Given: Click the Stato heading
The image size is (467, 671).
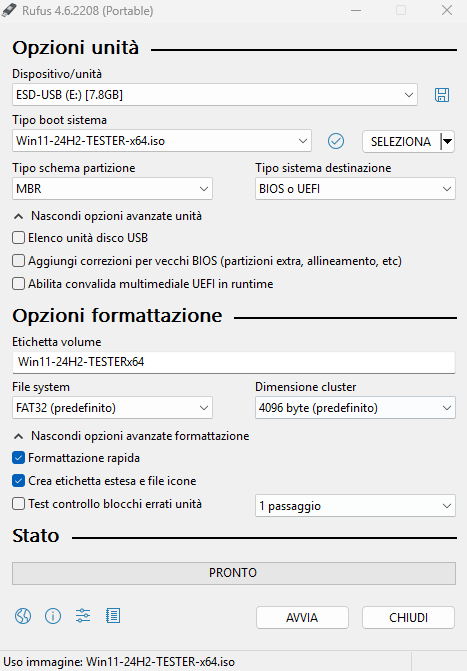Looking at the screenshot, I should point(36,536).
